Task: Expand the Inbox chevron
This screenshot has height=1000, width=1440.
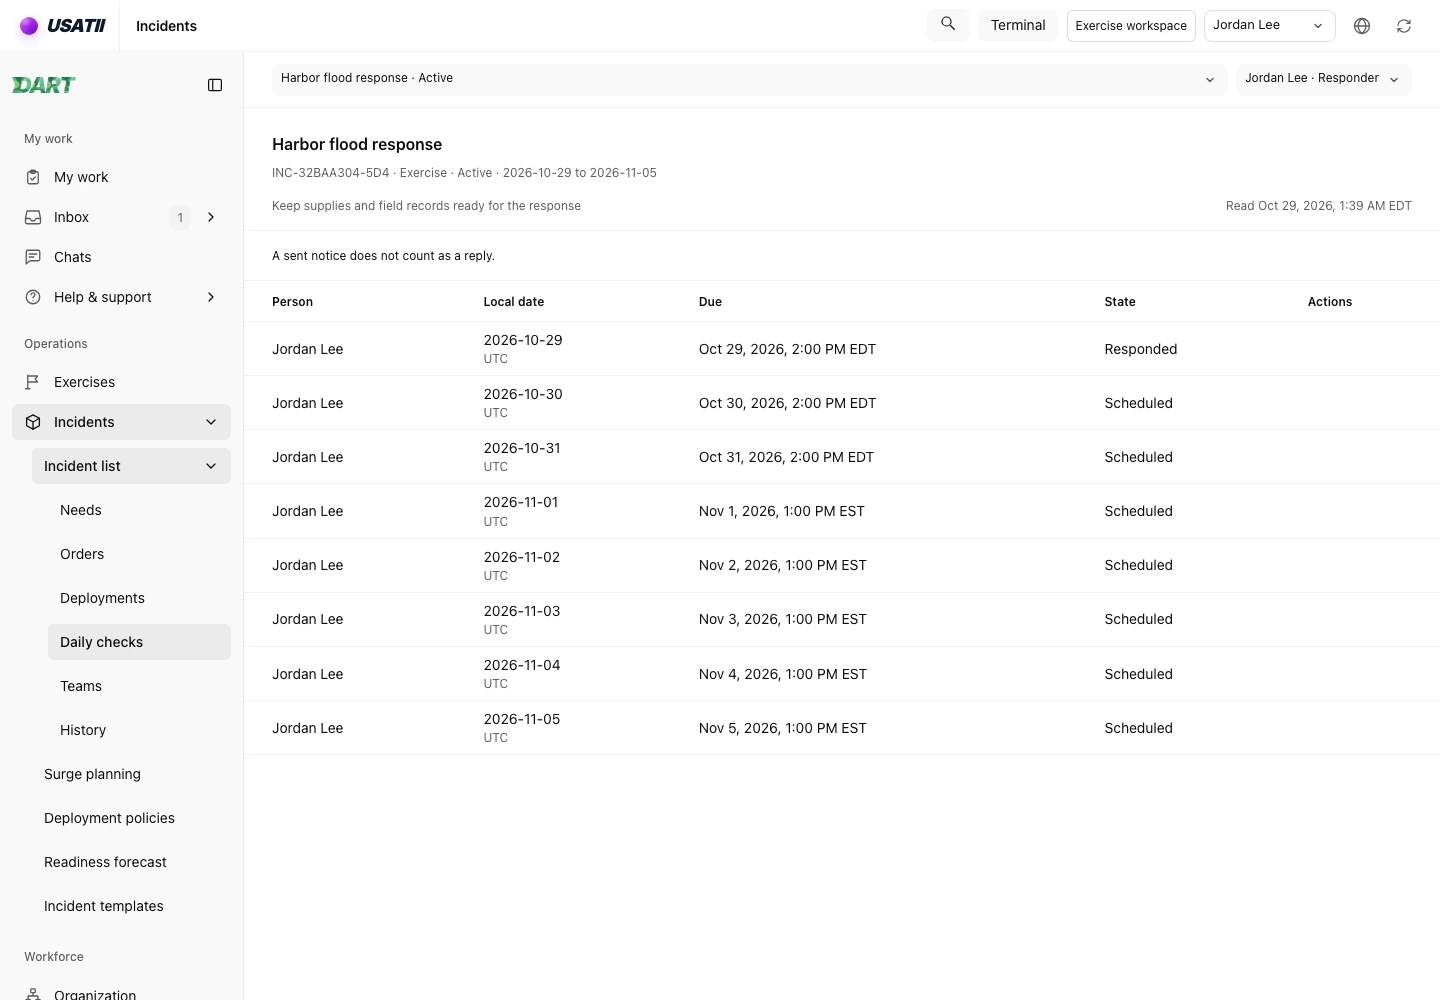Action: coord(211,217)
